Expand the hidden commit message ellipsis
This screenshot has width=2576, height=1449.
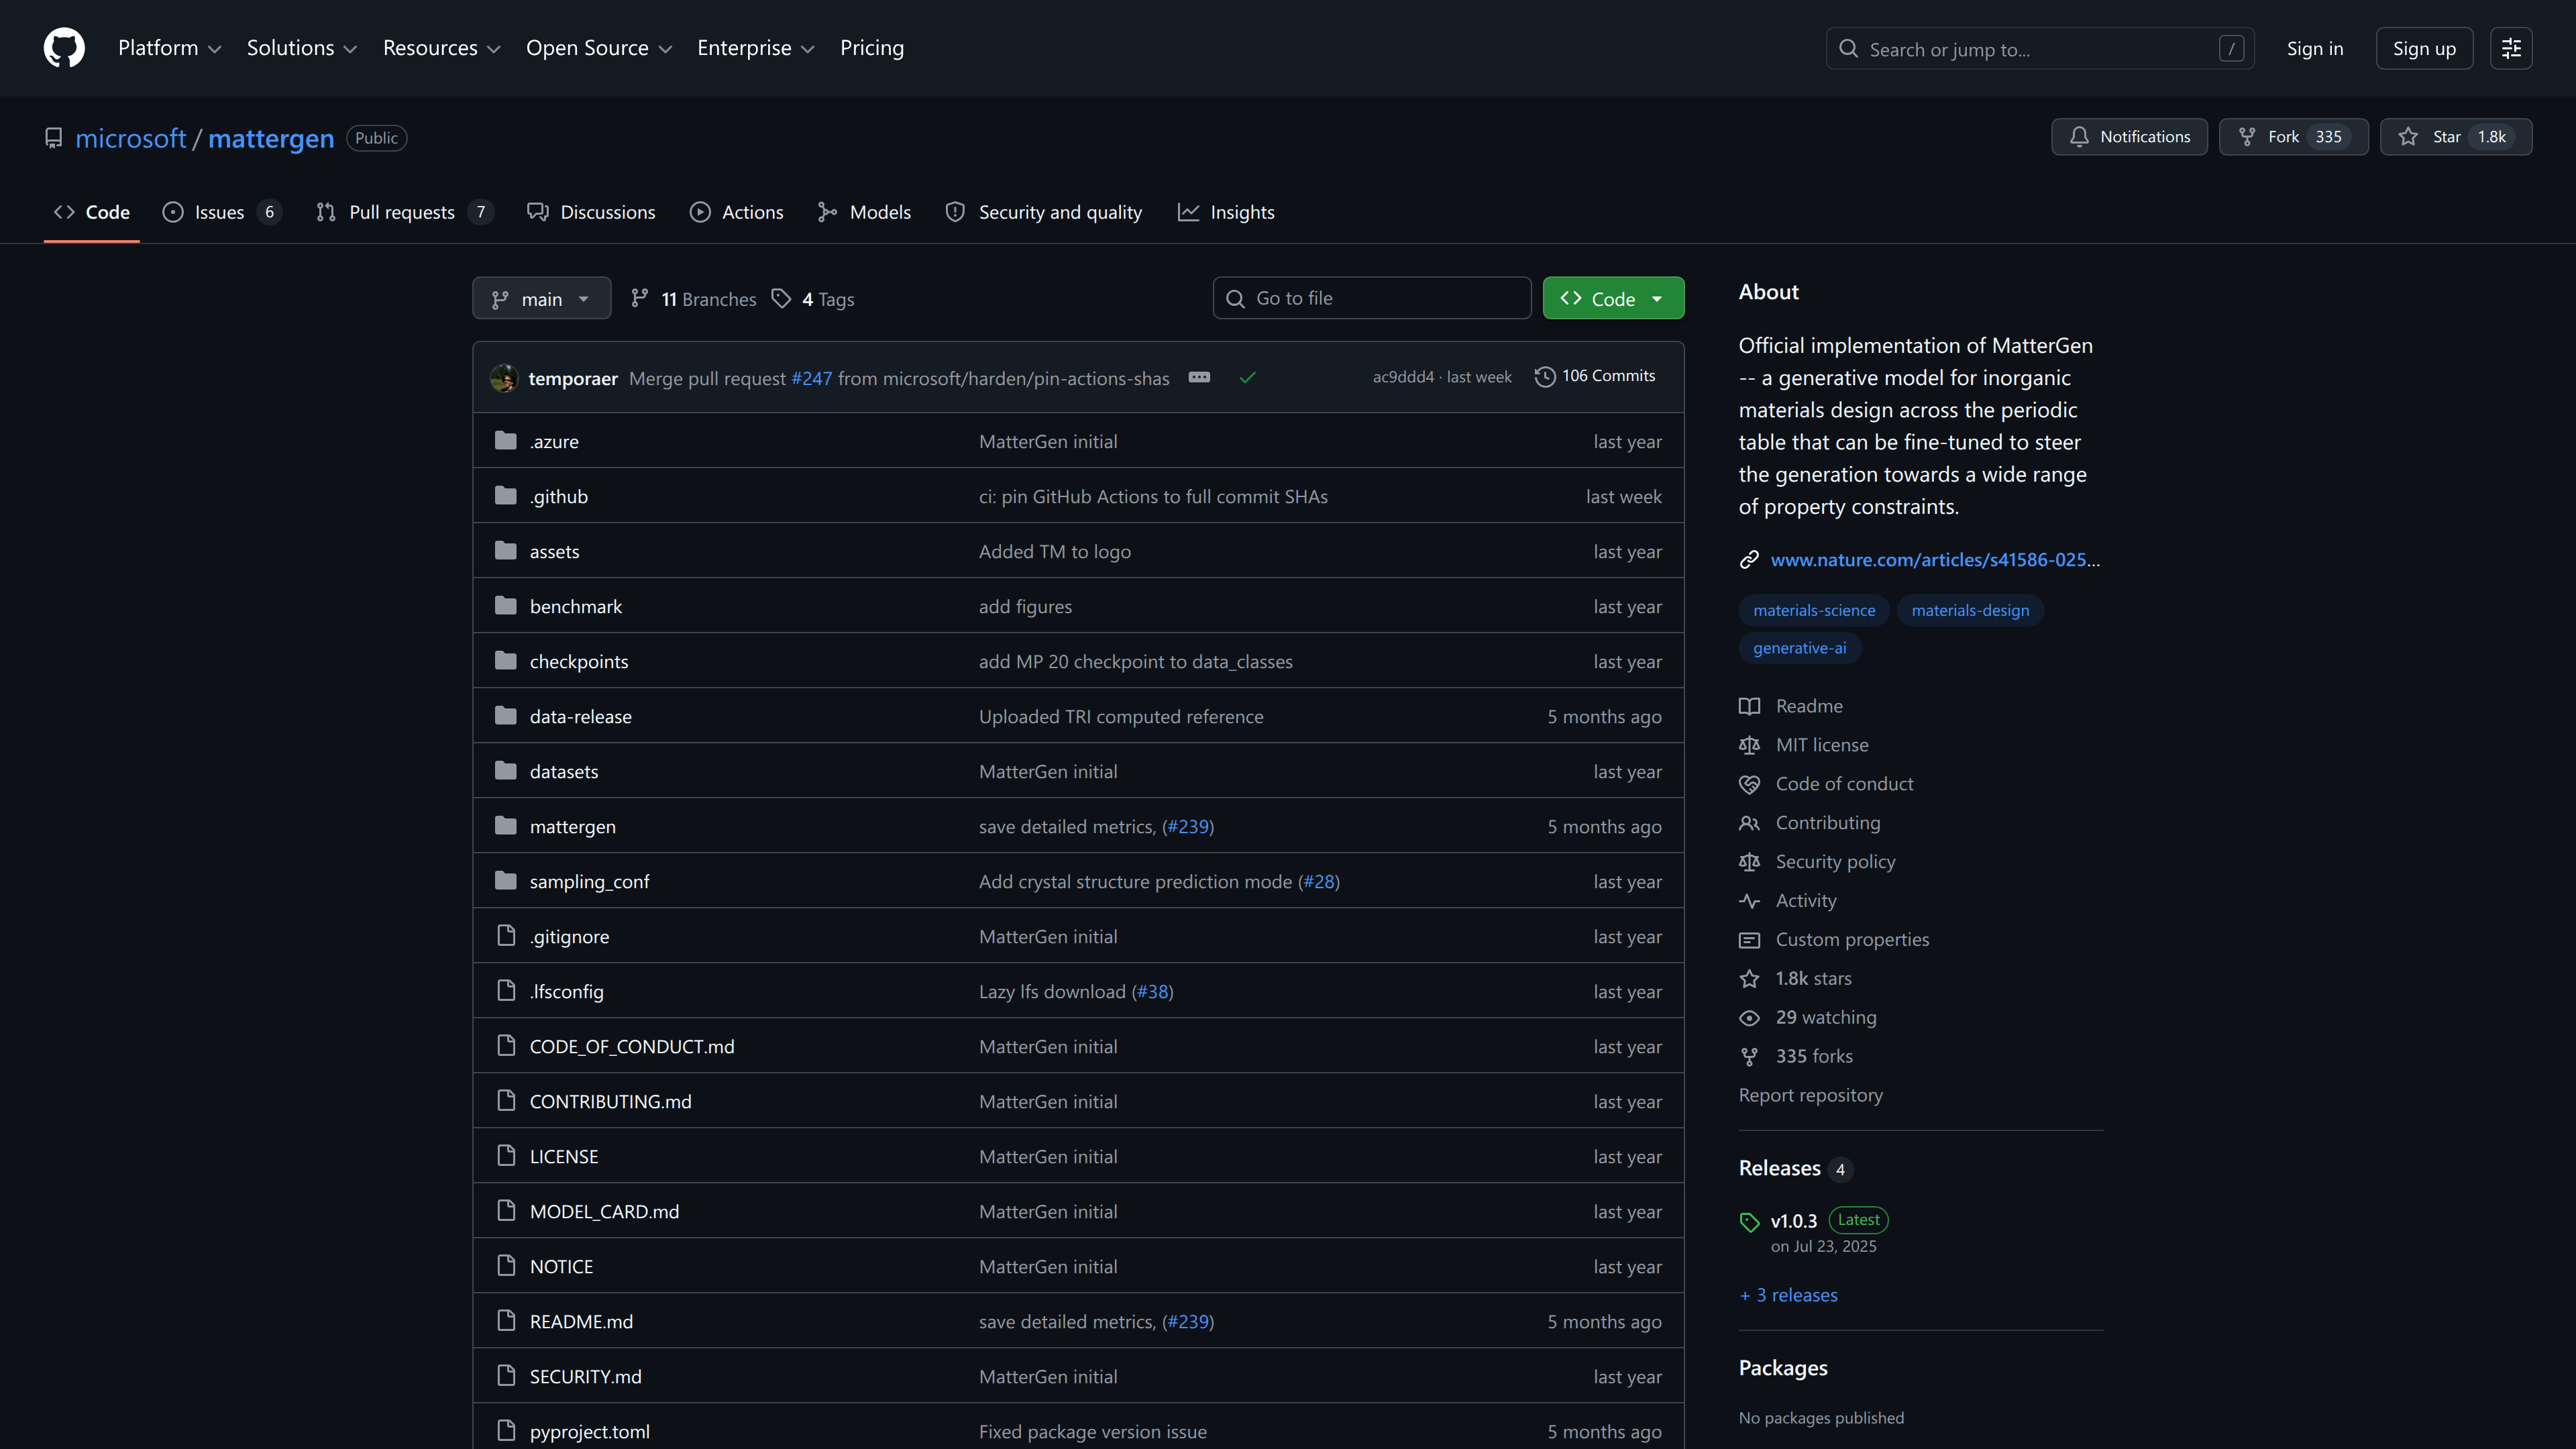tap(1199, 377)
